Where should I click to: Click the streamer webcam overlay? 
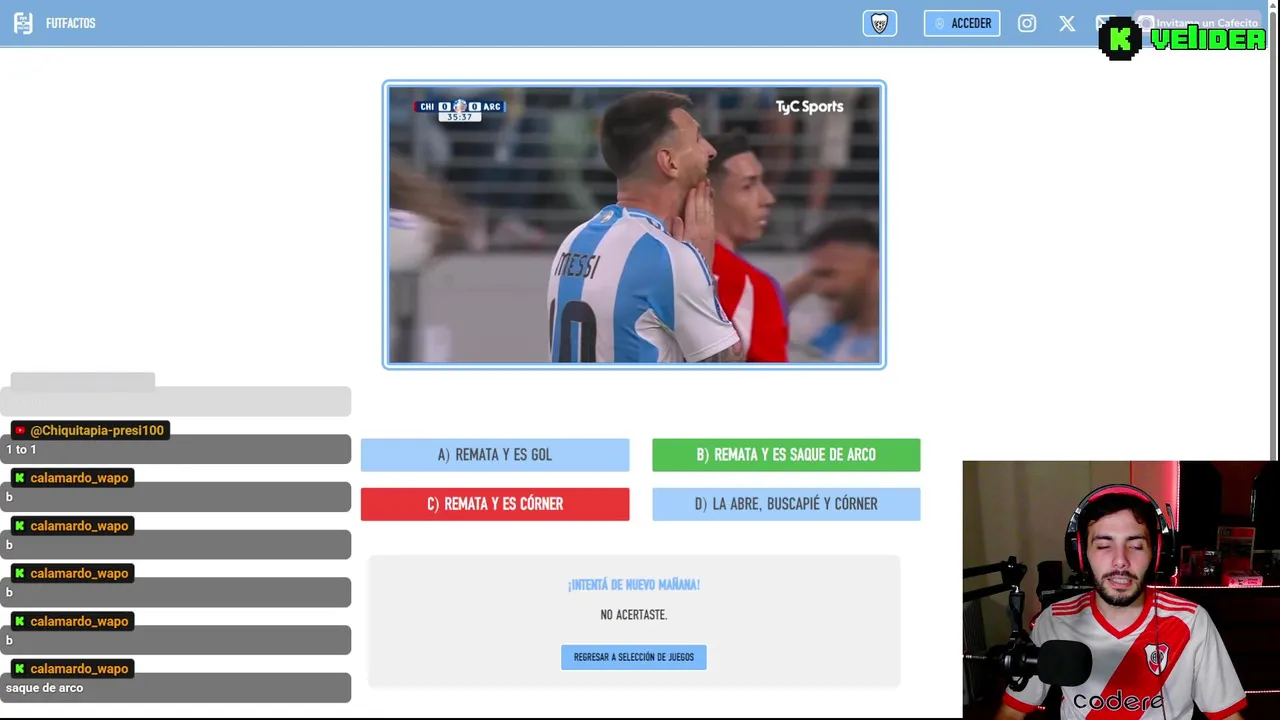1120,589
